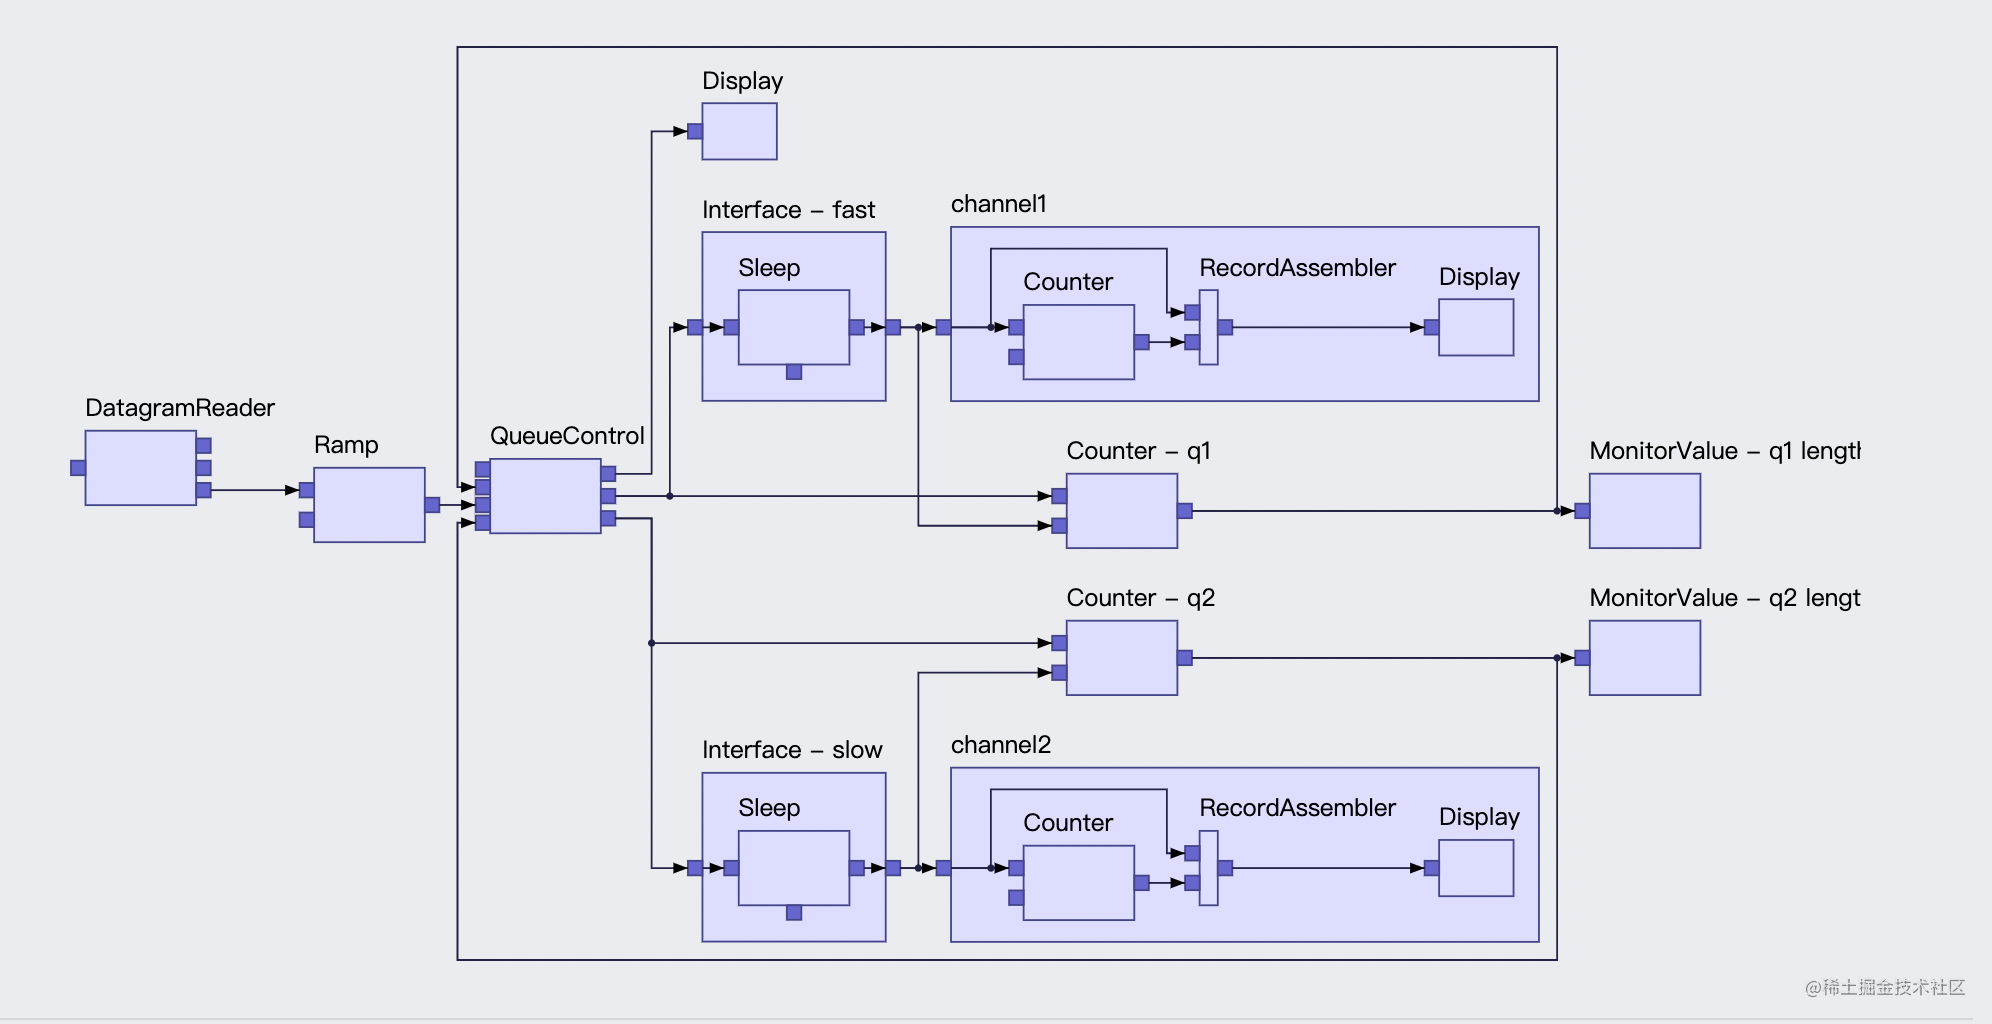The height and width of the screenshot is (1024, 1992).
Task: Select the Counter – q1 block
Action: point(1122,511)
